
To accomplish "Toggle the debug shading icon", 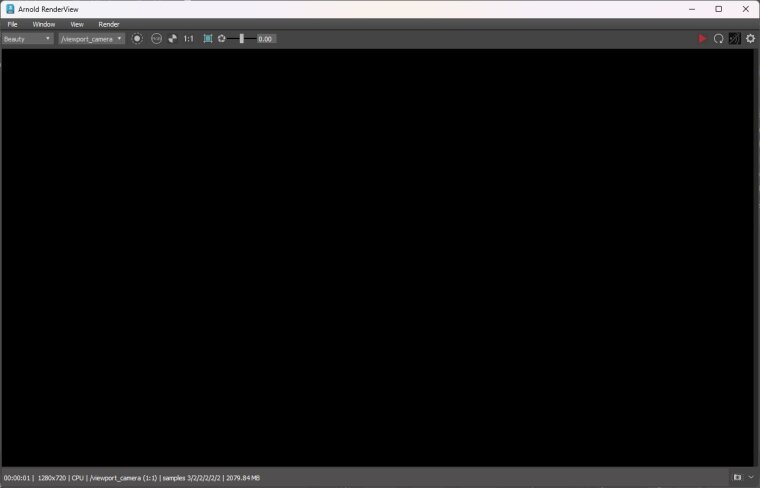I will click(x=734, y=39).
